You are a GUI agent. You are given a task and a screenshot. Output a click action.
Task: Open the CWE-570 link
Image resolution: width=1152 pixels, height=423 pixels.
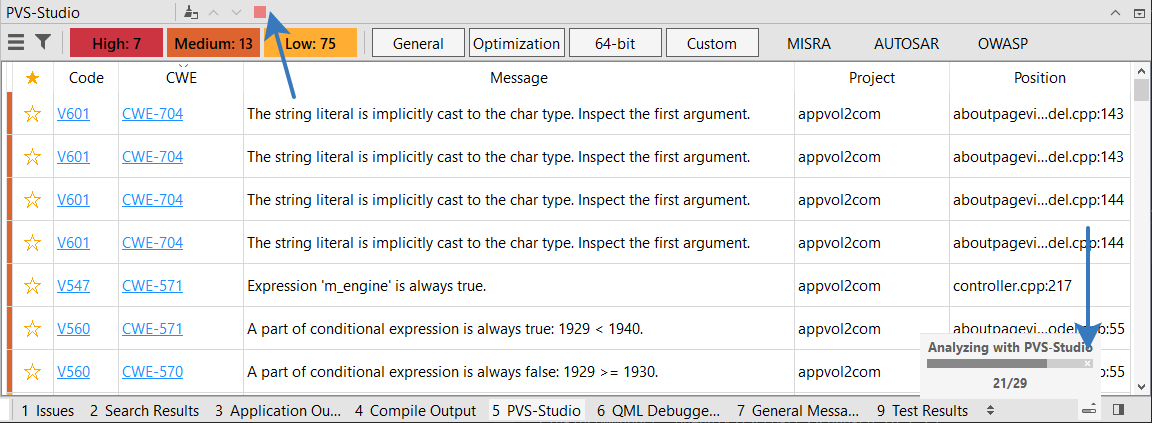click(x=152, y=372)
